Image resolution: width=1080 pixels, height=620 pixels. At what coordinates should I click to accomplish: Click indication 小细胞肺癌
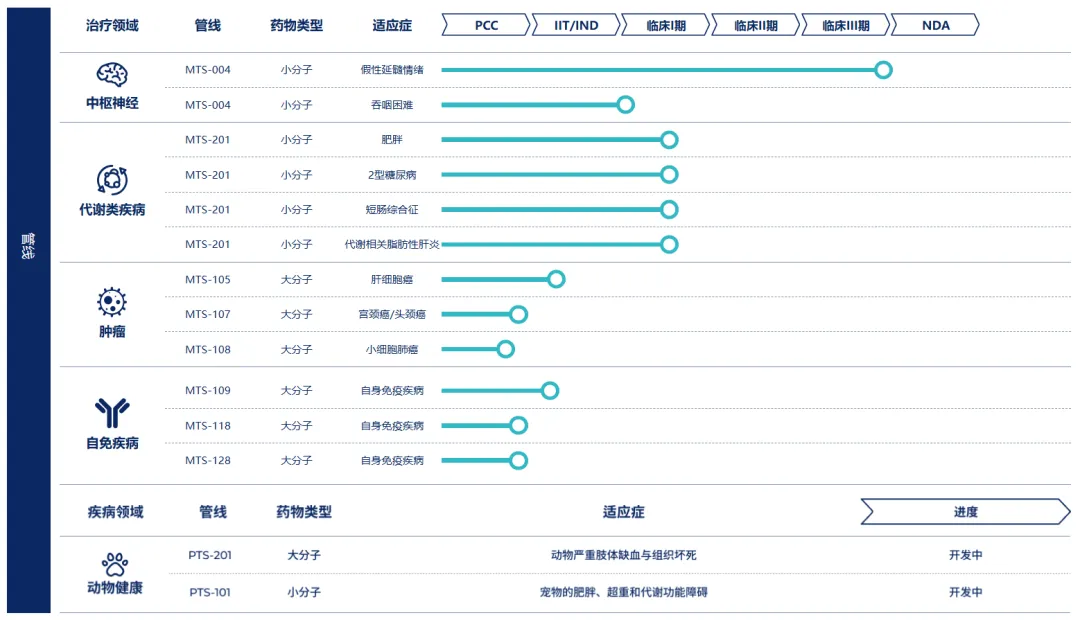392,349
